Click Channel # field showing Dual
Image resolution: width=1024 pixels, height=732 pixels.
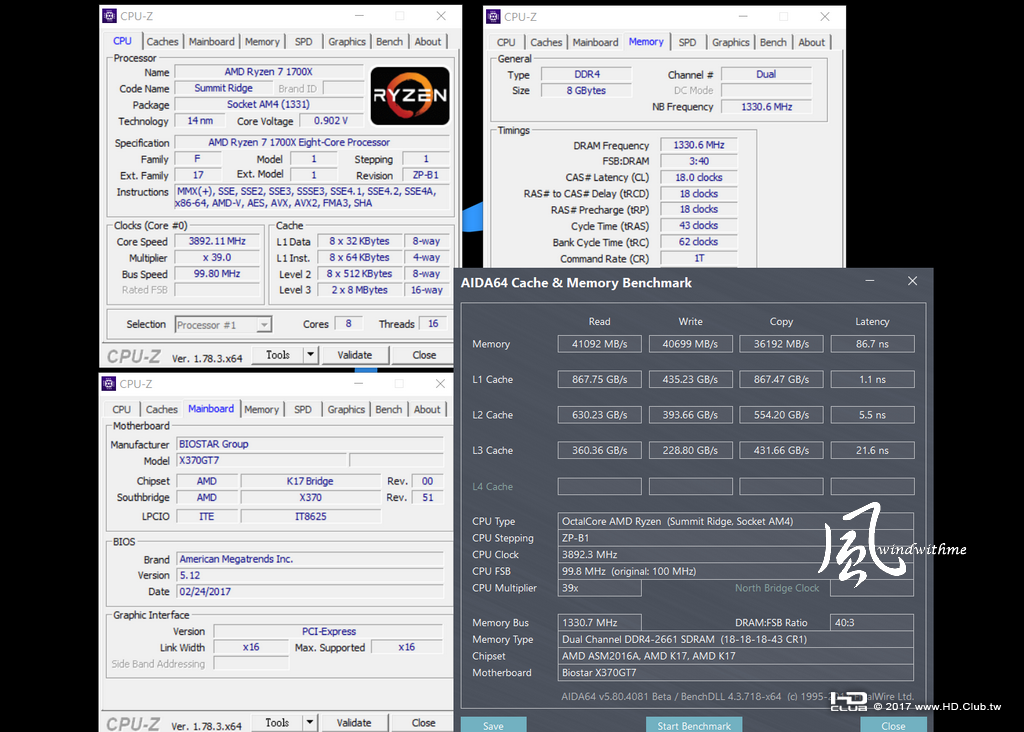(766, 74)
